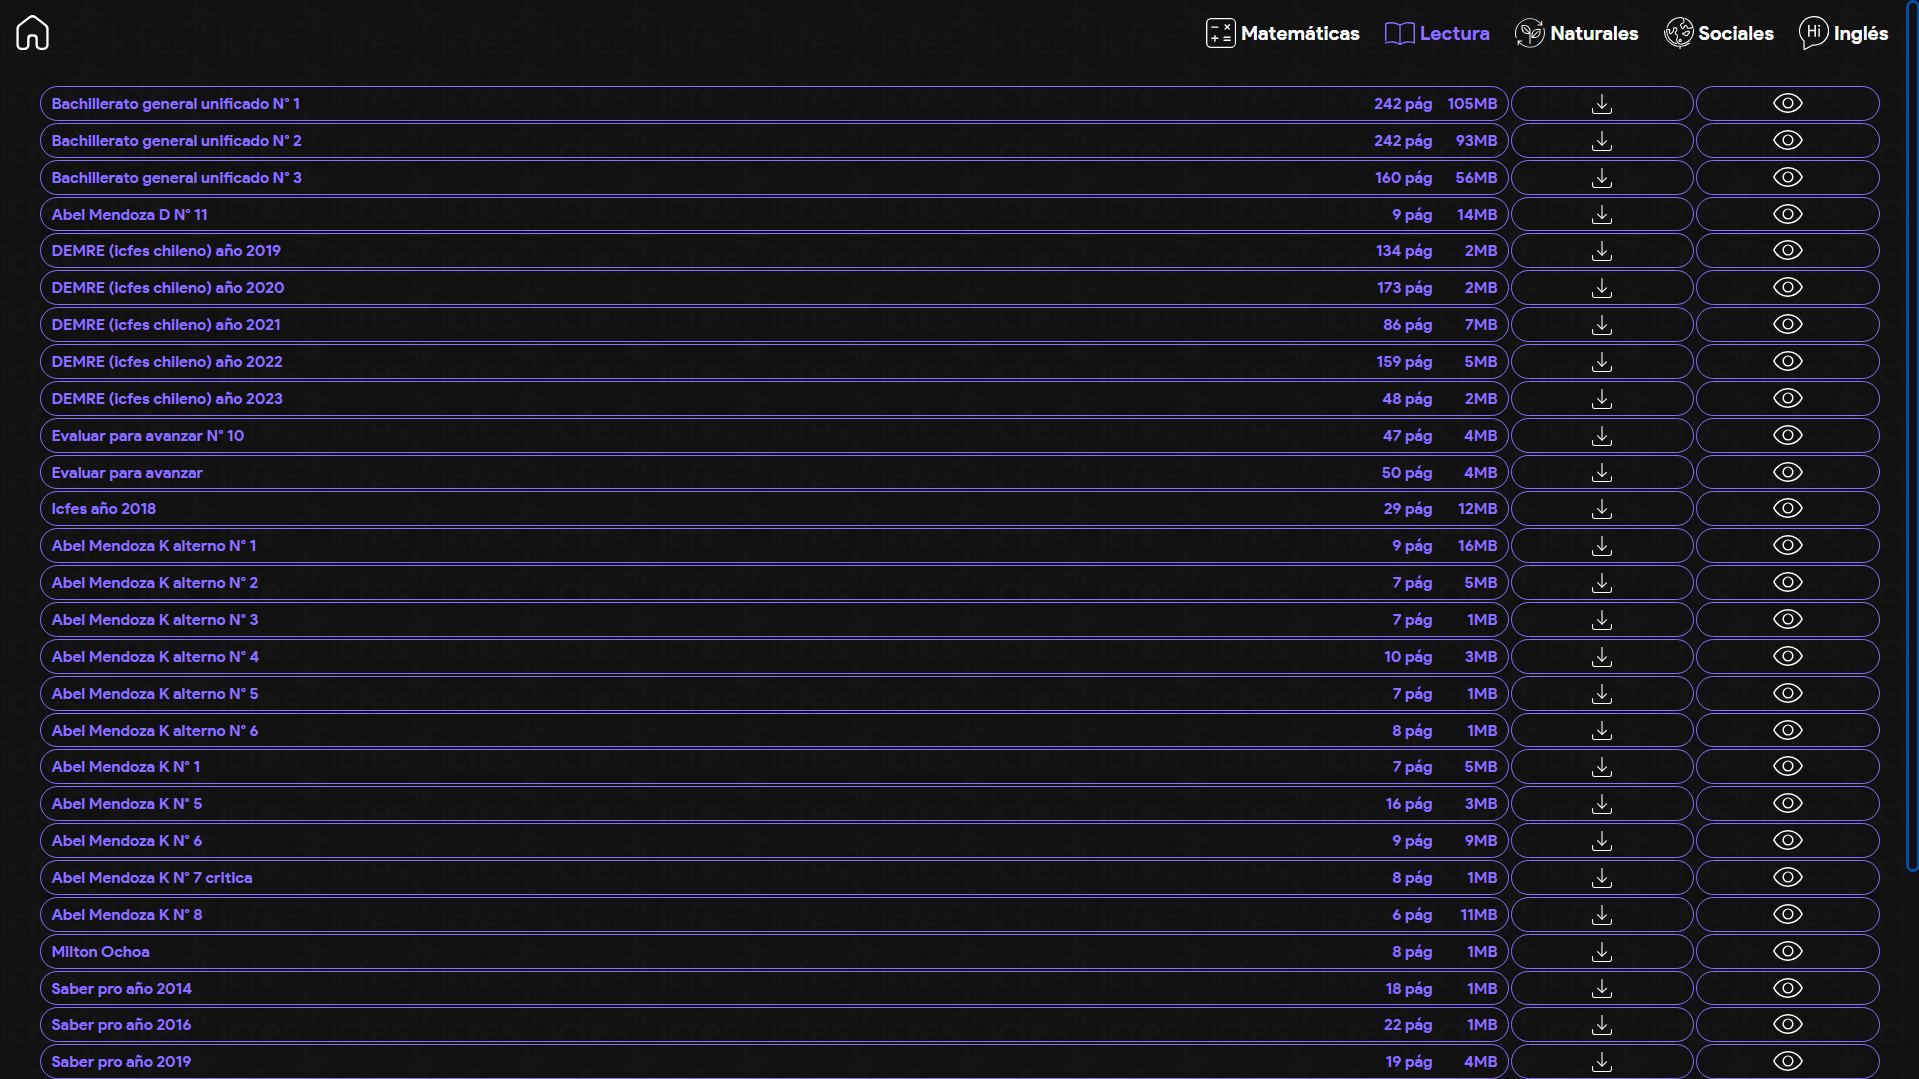Screen dimensions: 1919x1079
Task: Download Abel Mendoza K alterno N° 4
Action: coord(1602,657)
